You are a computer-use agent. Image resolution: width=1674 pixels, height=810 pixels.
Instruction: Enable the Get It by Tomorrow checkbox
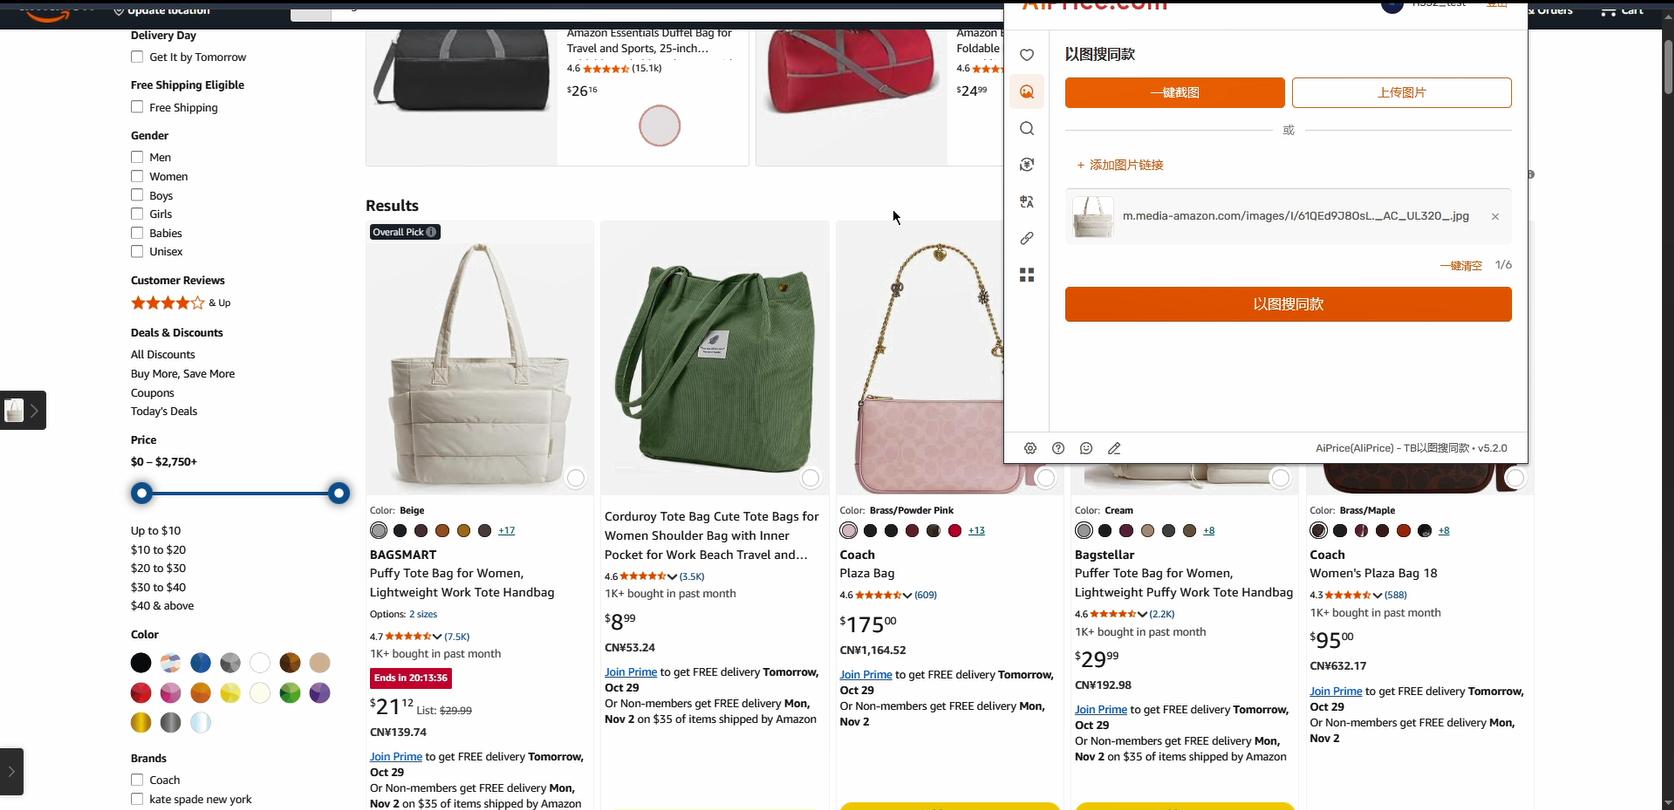(x=137, y=57)
